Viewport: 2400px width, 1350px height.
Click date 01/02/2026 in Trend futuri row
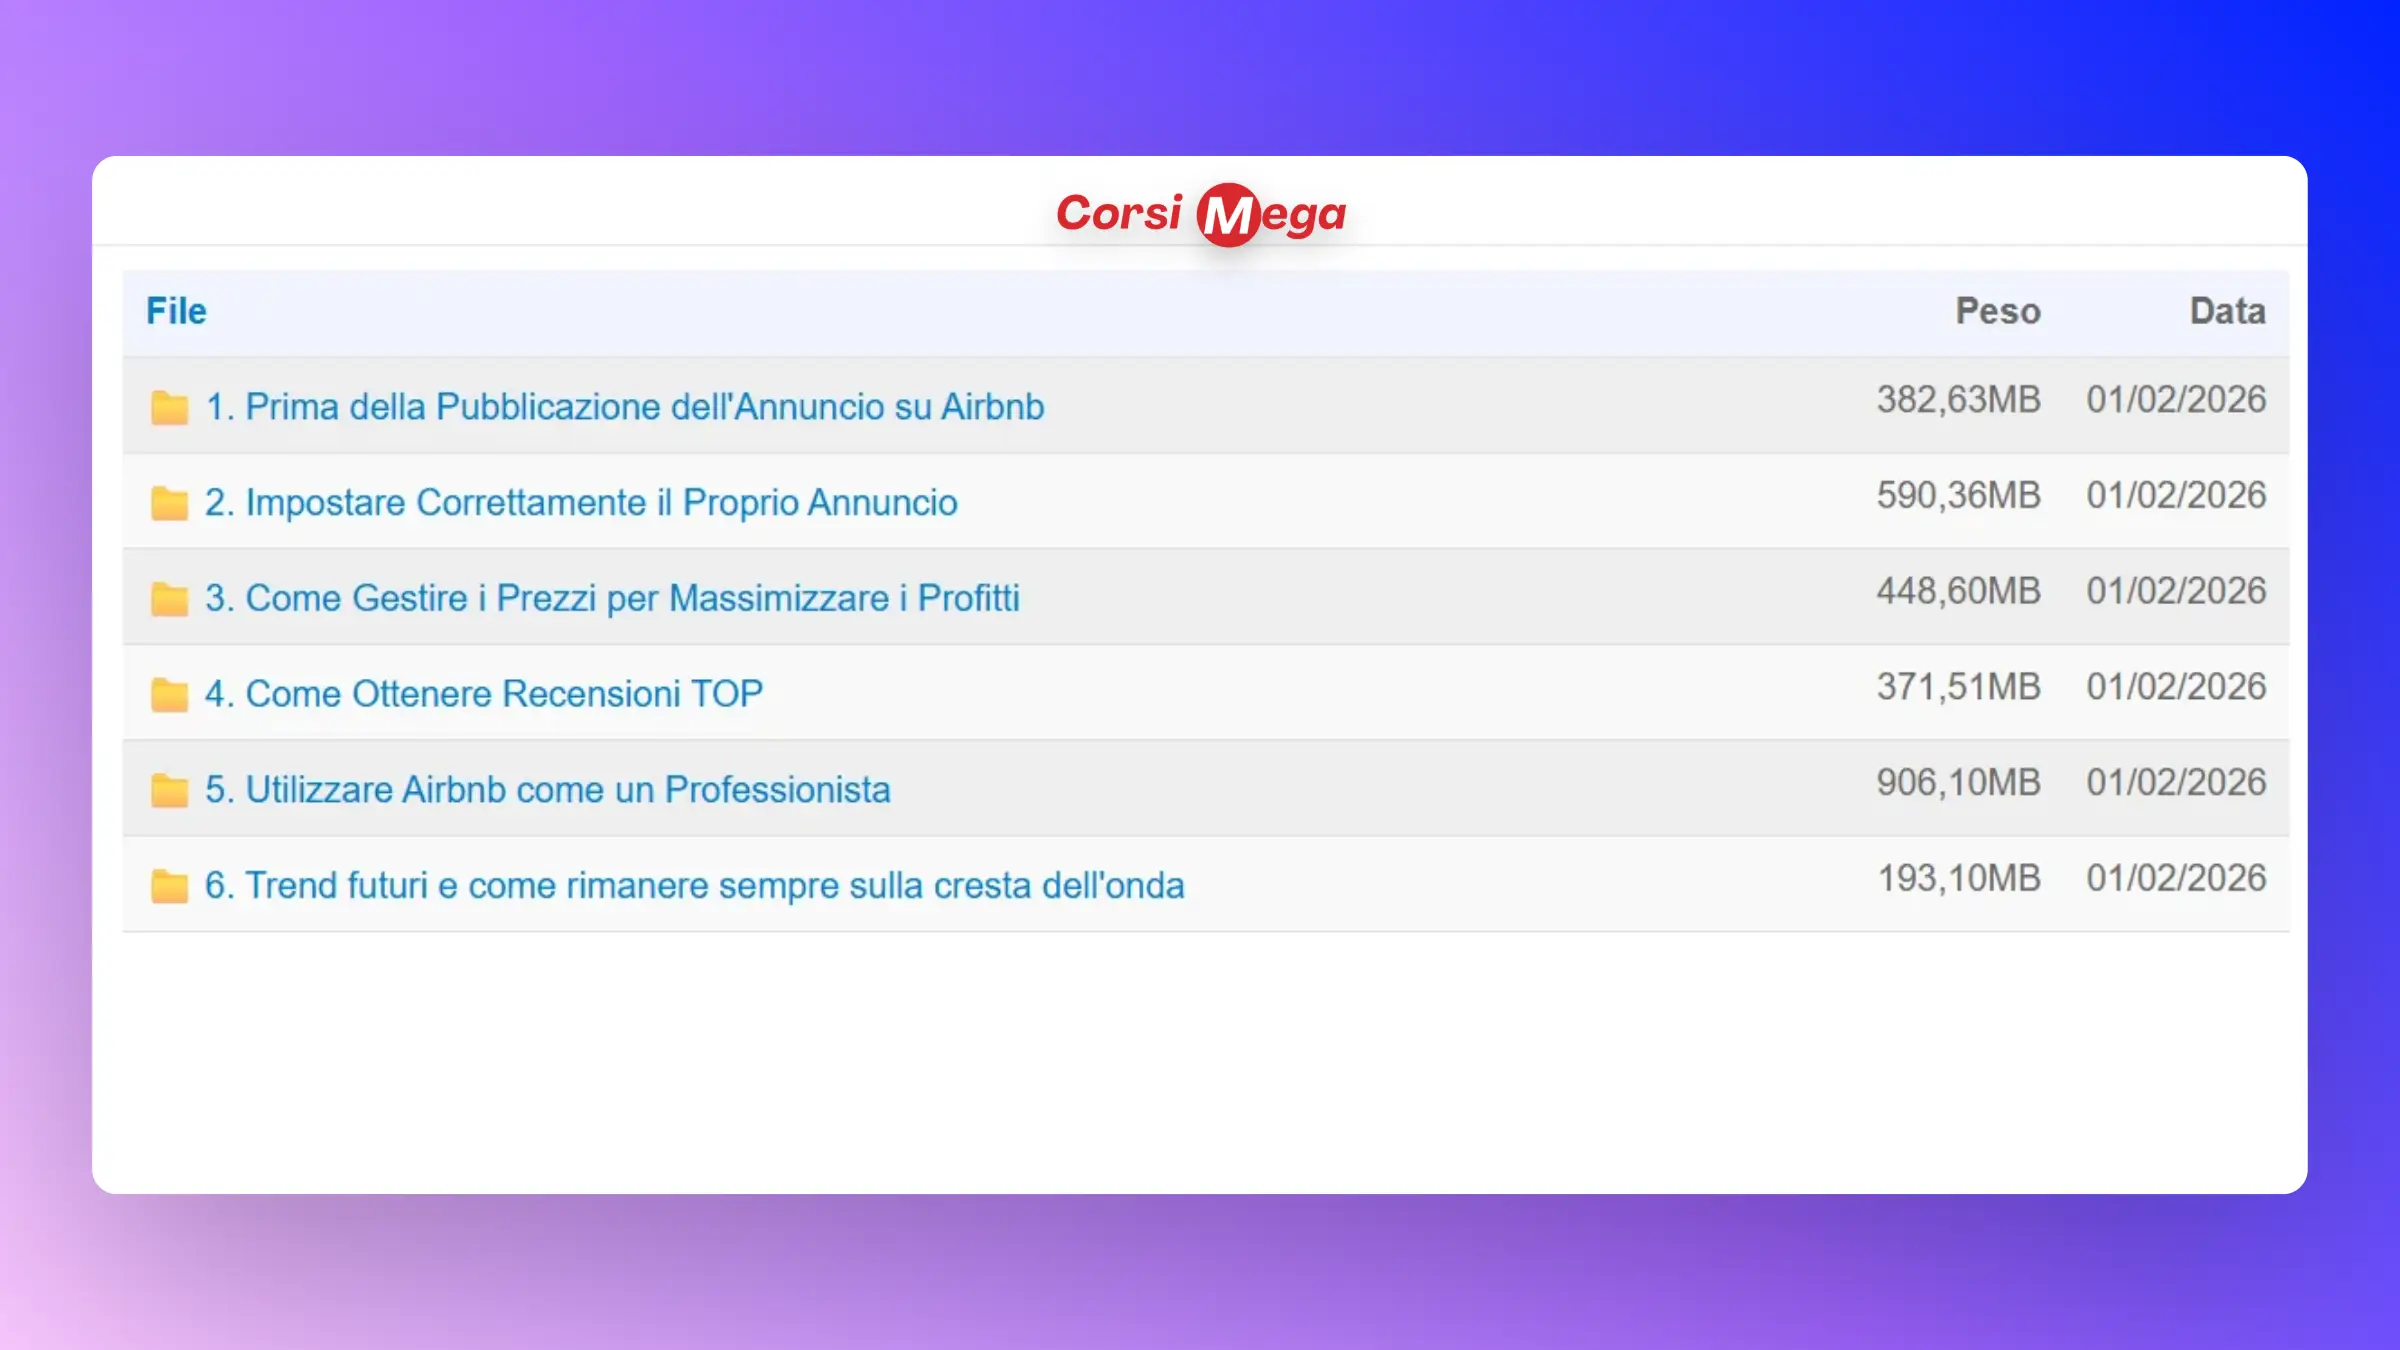(x=2175, y=879)
